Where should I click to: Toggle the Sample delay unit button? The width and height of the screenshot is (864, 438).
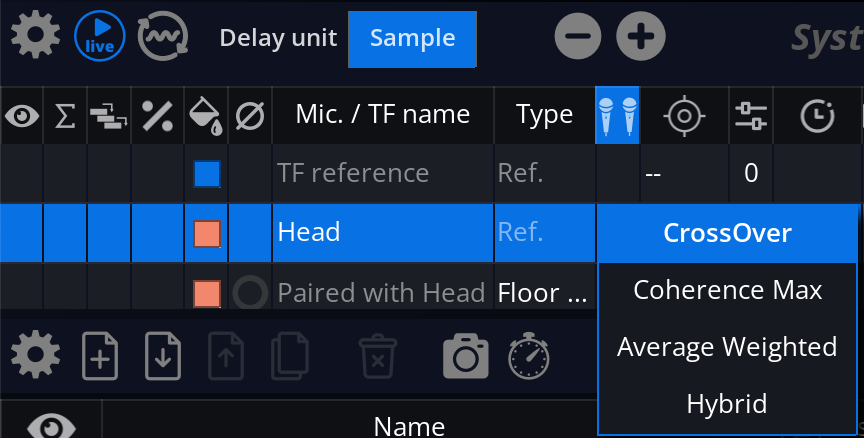pyautogui.click(x=412, y=39)
